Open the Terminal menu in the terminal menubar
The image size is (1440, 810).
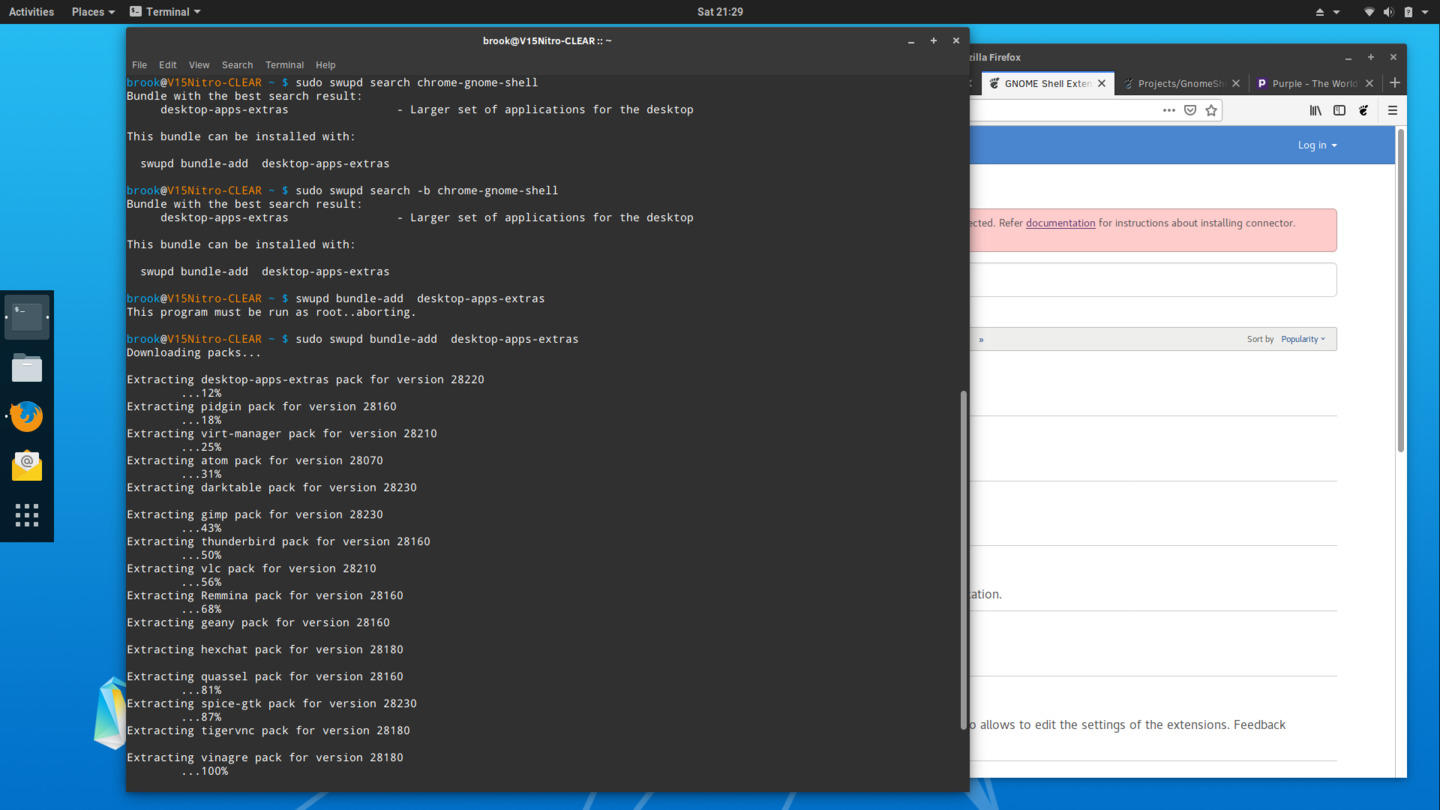point(284,65)
